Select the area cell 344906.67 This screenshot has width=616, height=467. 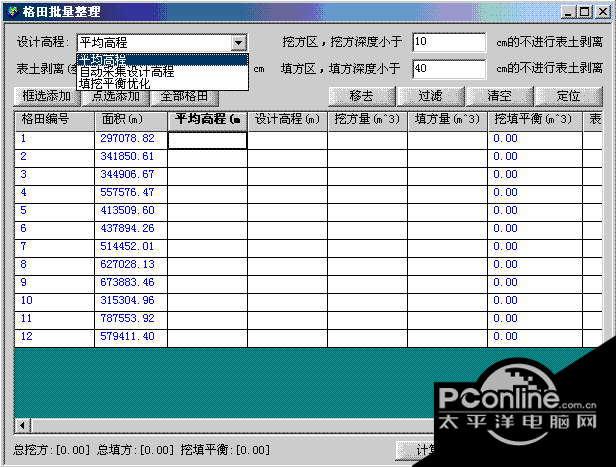(131, 176)
